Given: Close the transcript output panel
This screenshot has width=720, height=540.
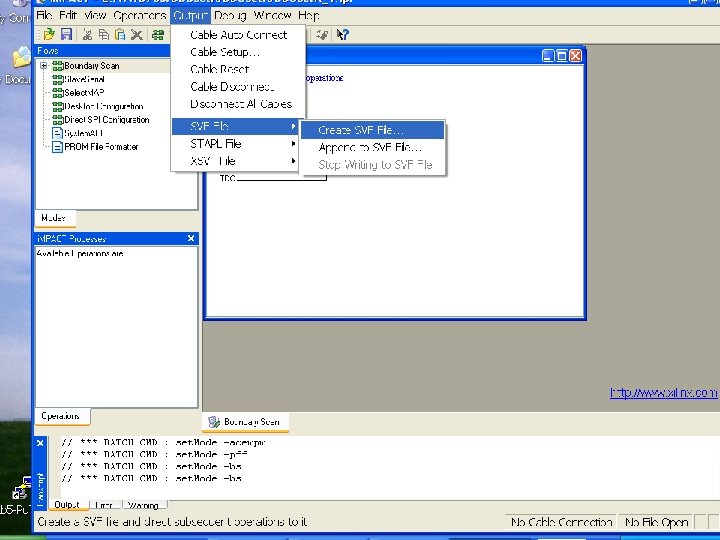Looking at the screenshot, I should coord(40,443).
